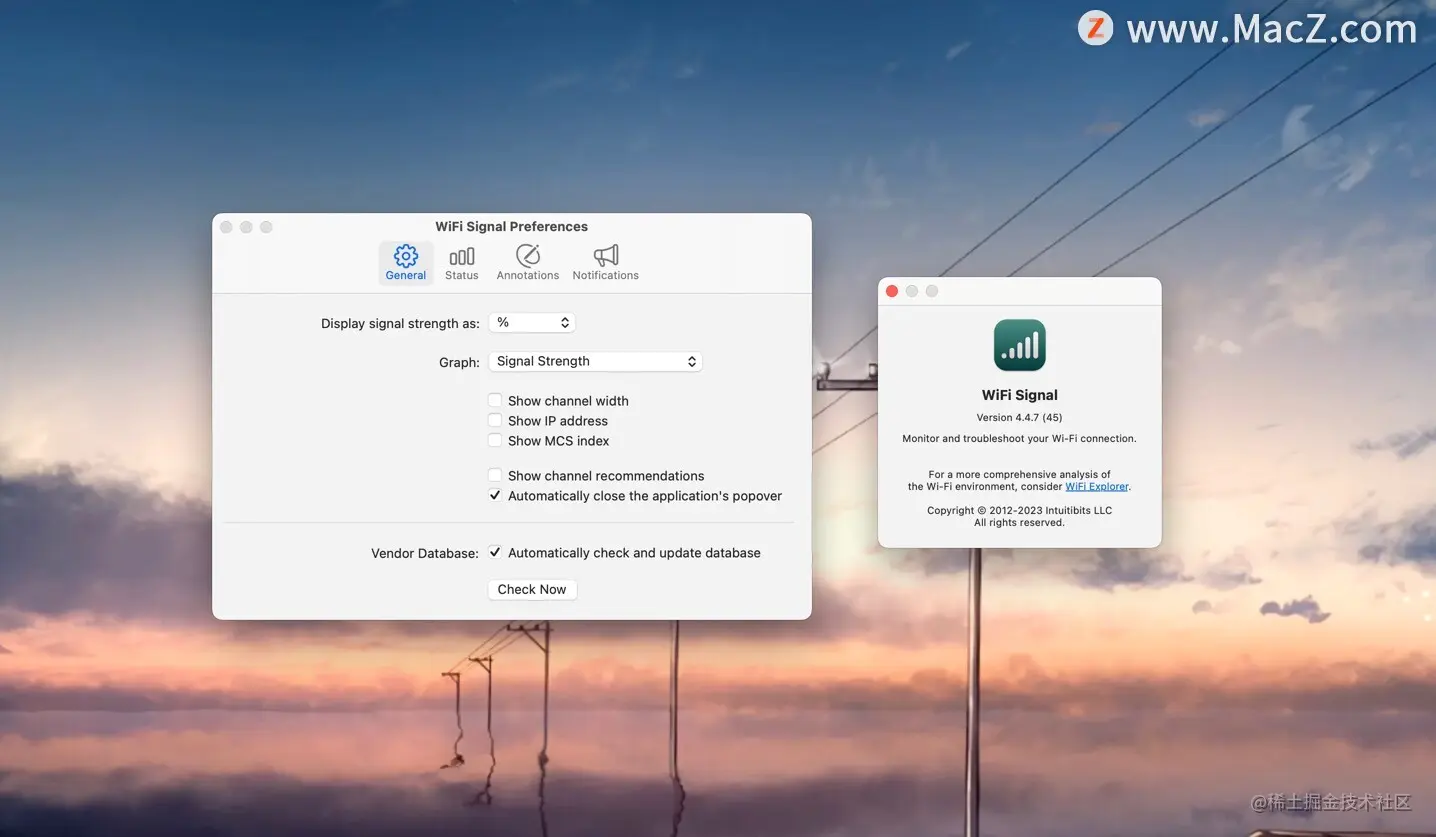Image resolution: width=1436 pixels, height=837 pixels.
Task: Select the Notifications tab label
Action: click(606, 276)
